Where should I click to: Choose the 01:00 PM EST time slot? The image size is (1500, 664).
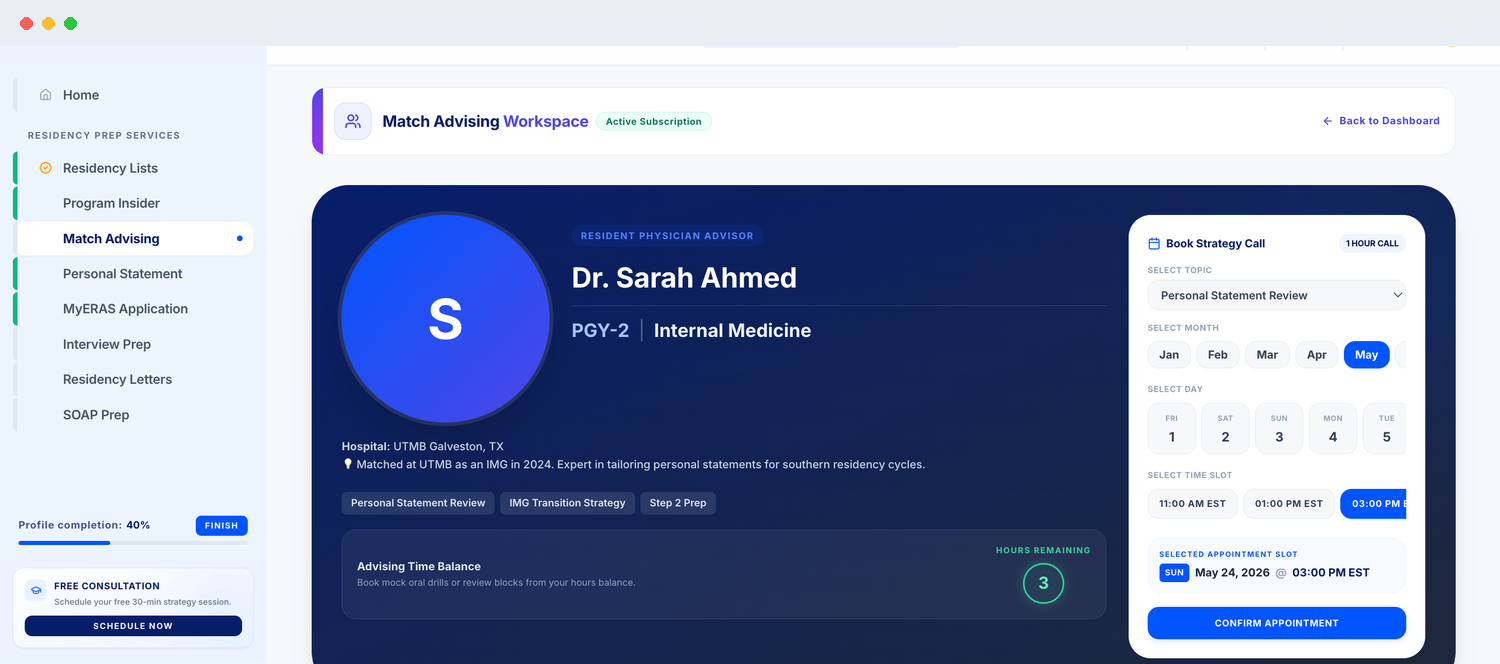[1288, 504]
